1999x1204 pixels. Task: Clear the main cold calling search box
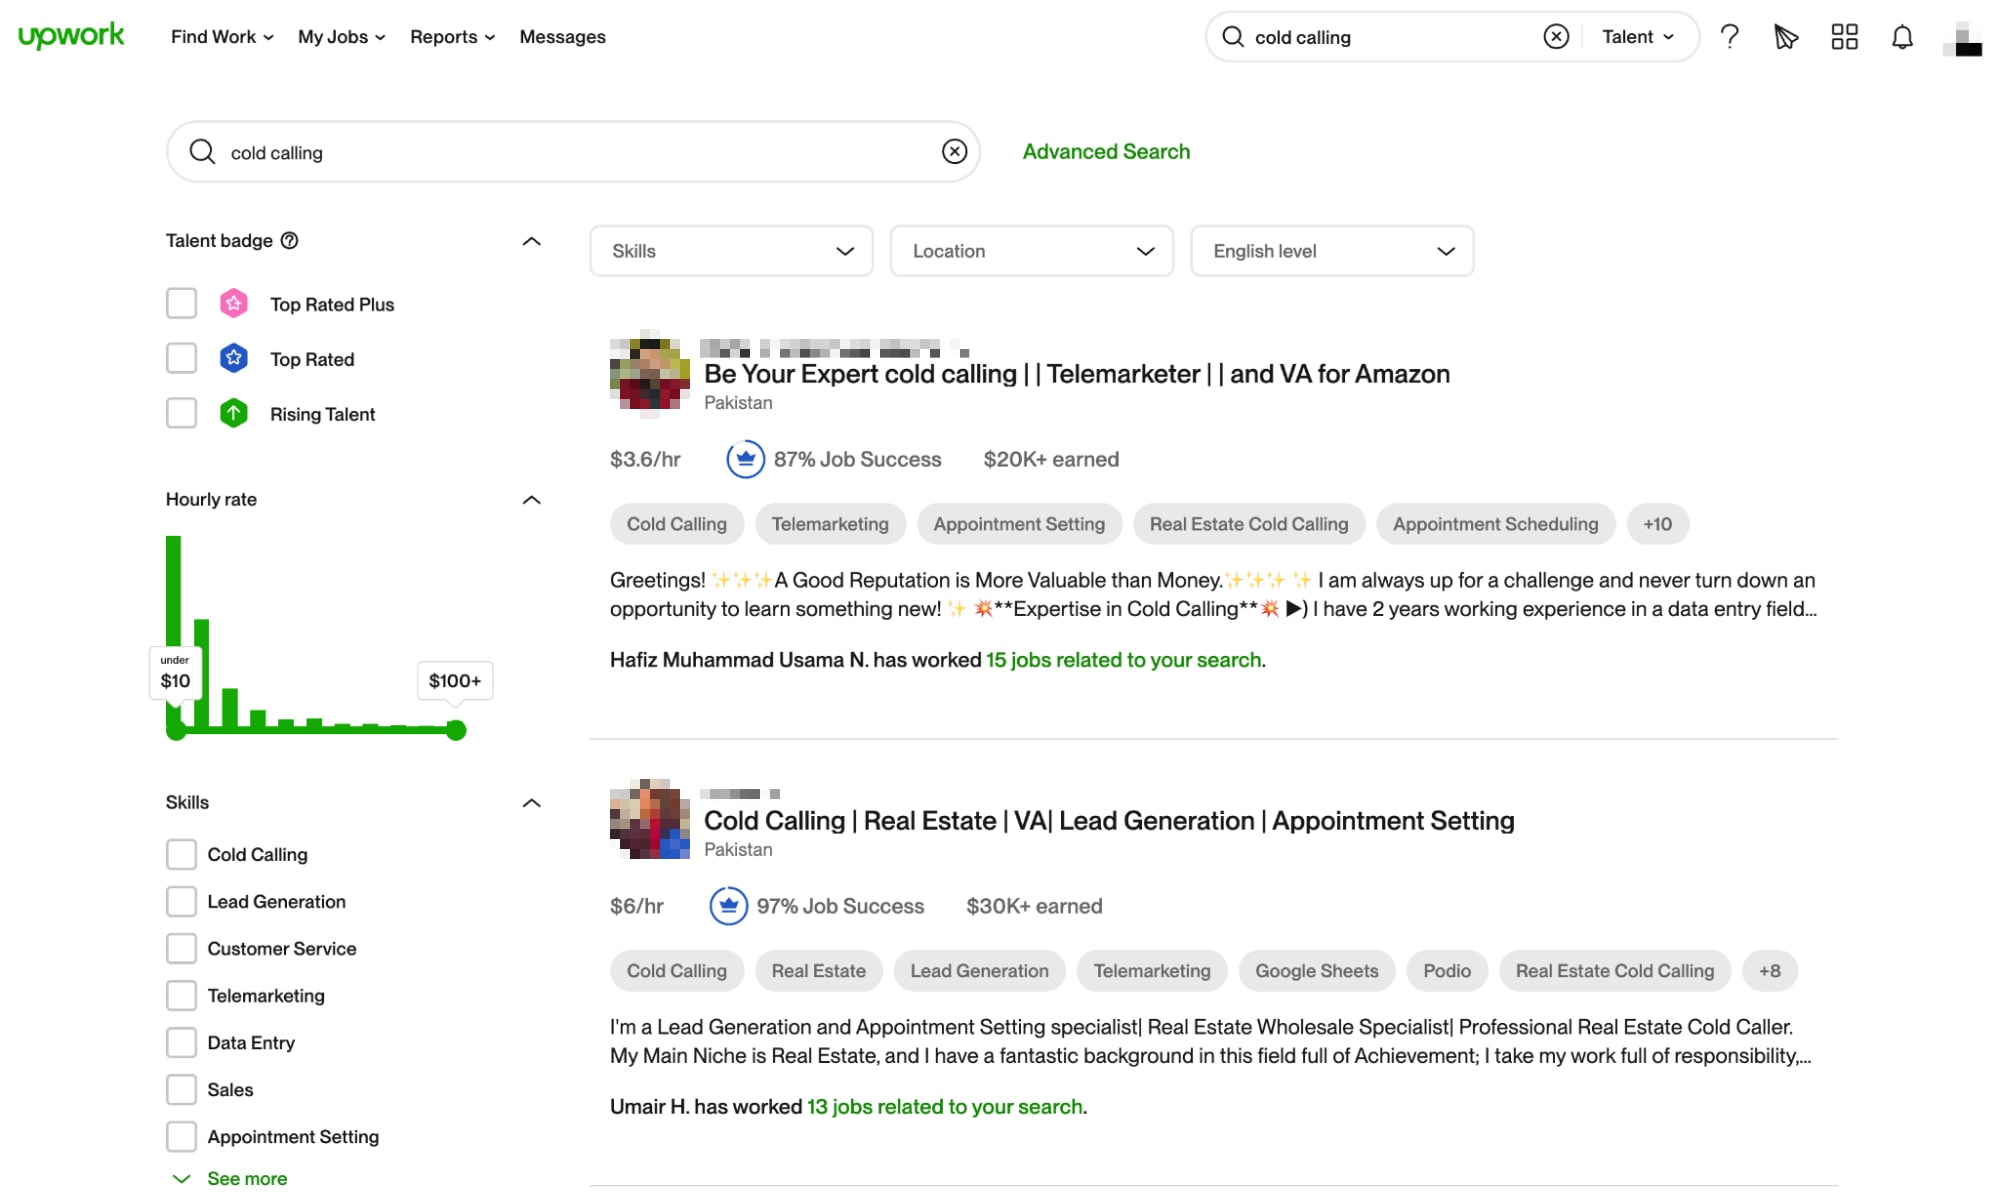click(x=954, y=151)
